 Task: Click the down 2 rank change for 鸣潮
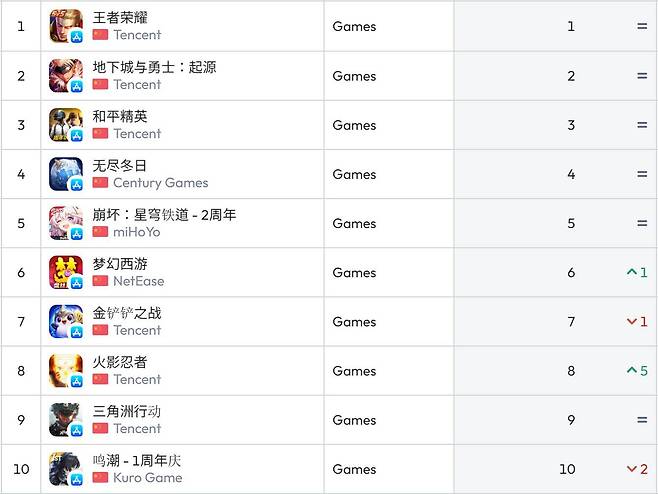637,469
